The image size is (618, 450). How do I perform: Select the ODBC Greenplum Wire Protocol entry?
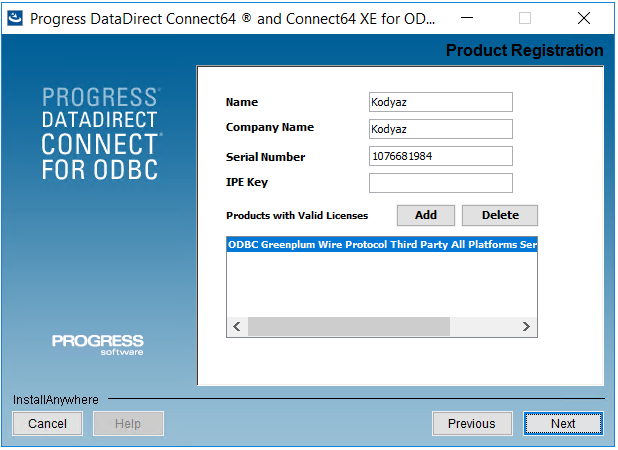click(382, 245)
